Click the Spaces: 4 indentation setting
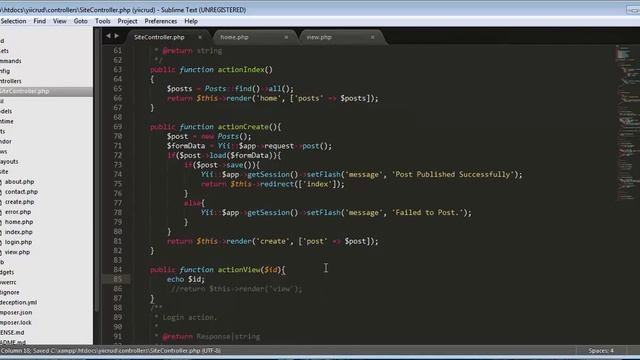 (601, 351)
